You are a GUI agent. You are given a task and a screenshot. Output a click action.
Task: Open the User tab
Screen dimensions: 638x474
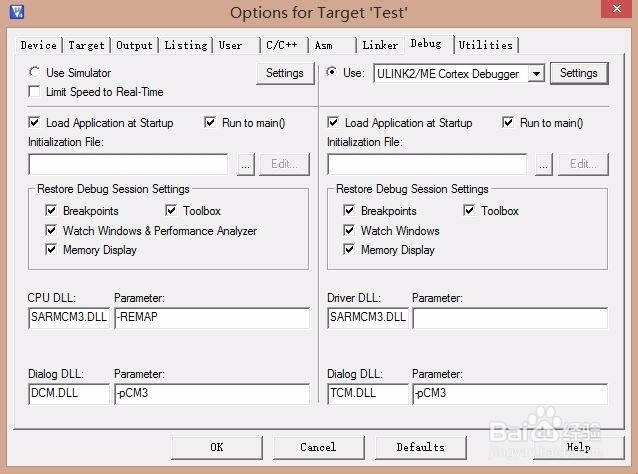click(x=236, y=45)
